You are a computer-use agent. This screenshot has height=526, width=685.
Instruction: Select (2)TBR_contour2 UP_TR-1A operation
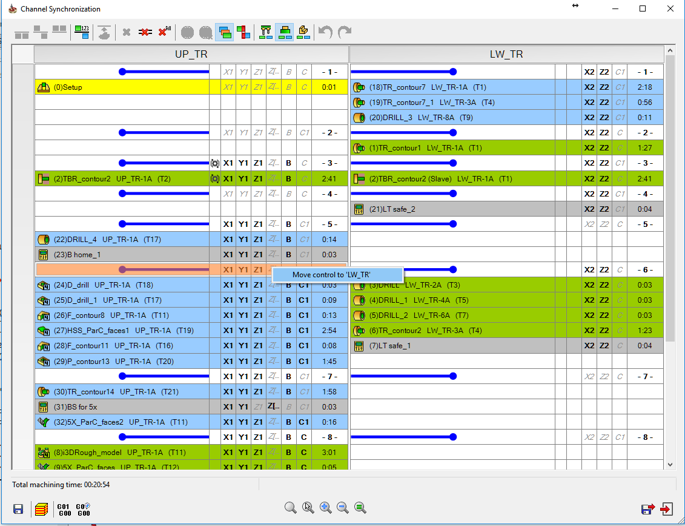(x=191, y=179)
